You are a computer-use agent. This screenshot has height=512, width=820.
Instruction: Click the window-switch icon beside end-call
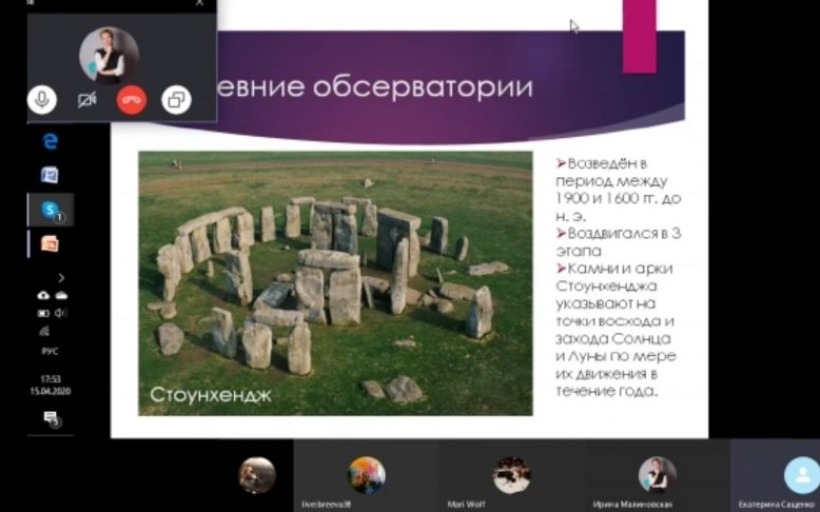pyautogui.click(x=176, y=99)
